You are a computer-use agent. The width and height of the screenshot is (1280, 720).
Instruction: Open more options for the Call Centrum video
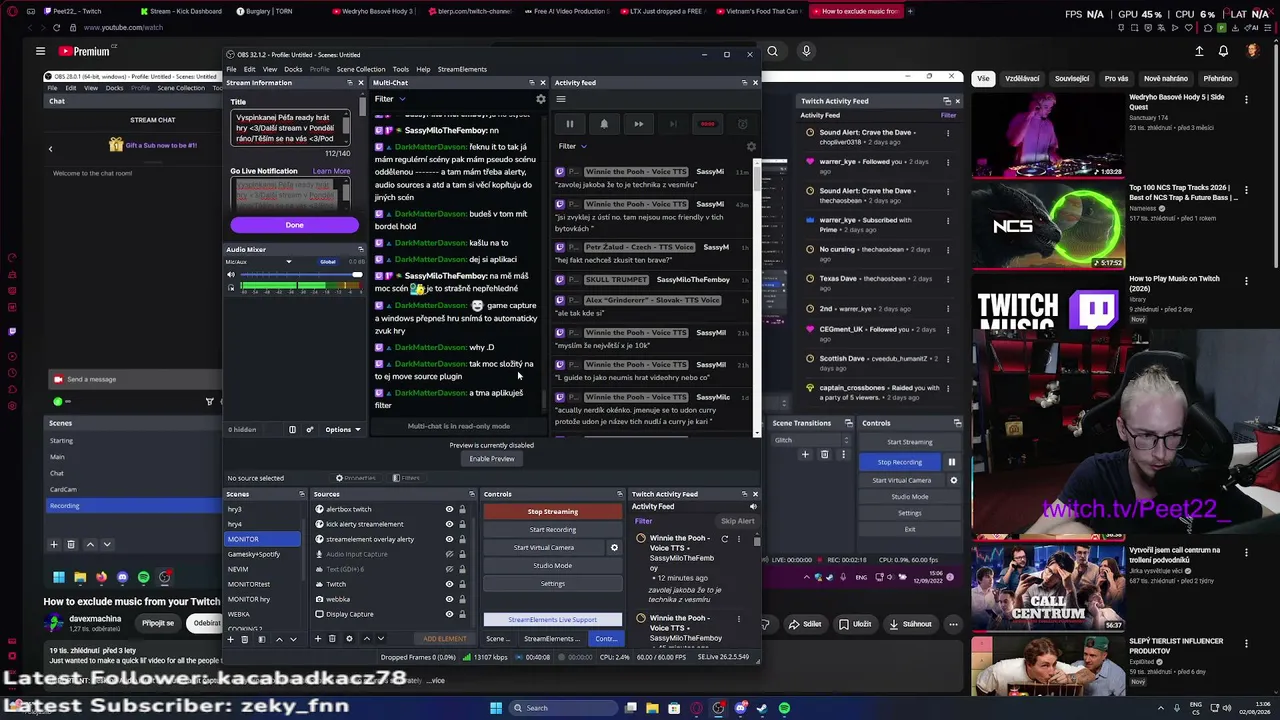coord(1246,551)
